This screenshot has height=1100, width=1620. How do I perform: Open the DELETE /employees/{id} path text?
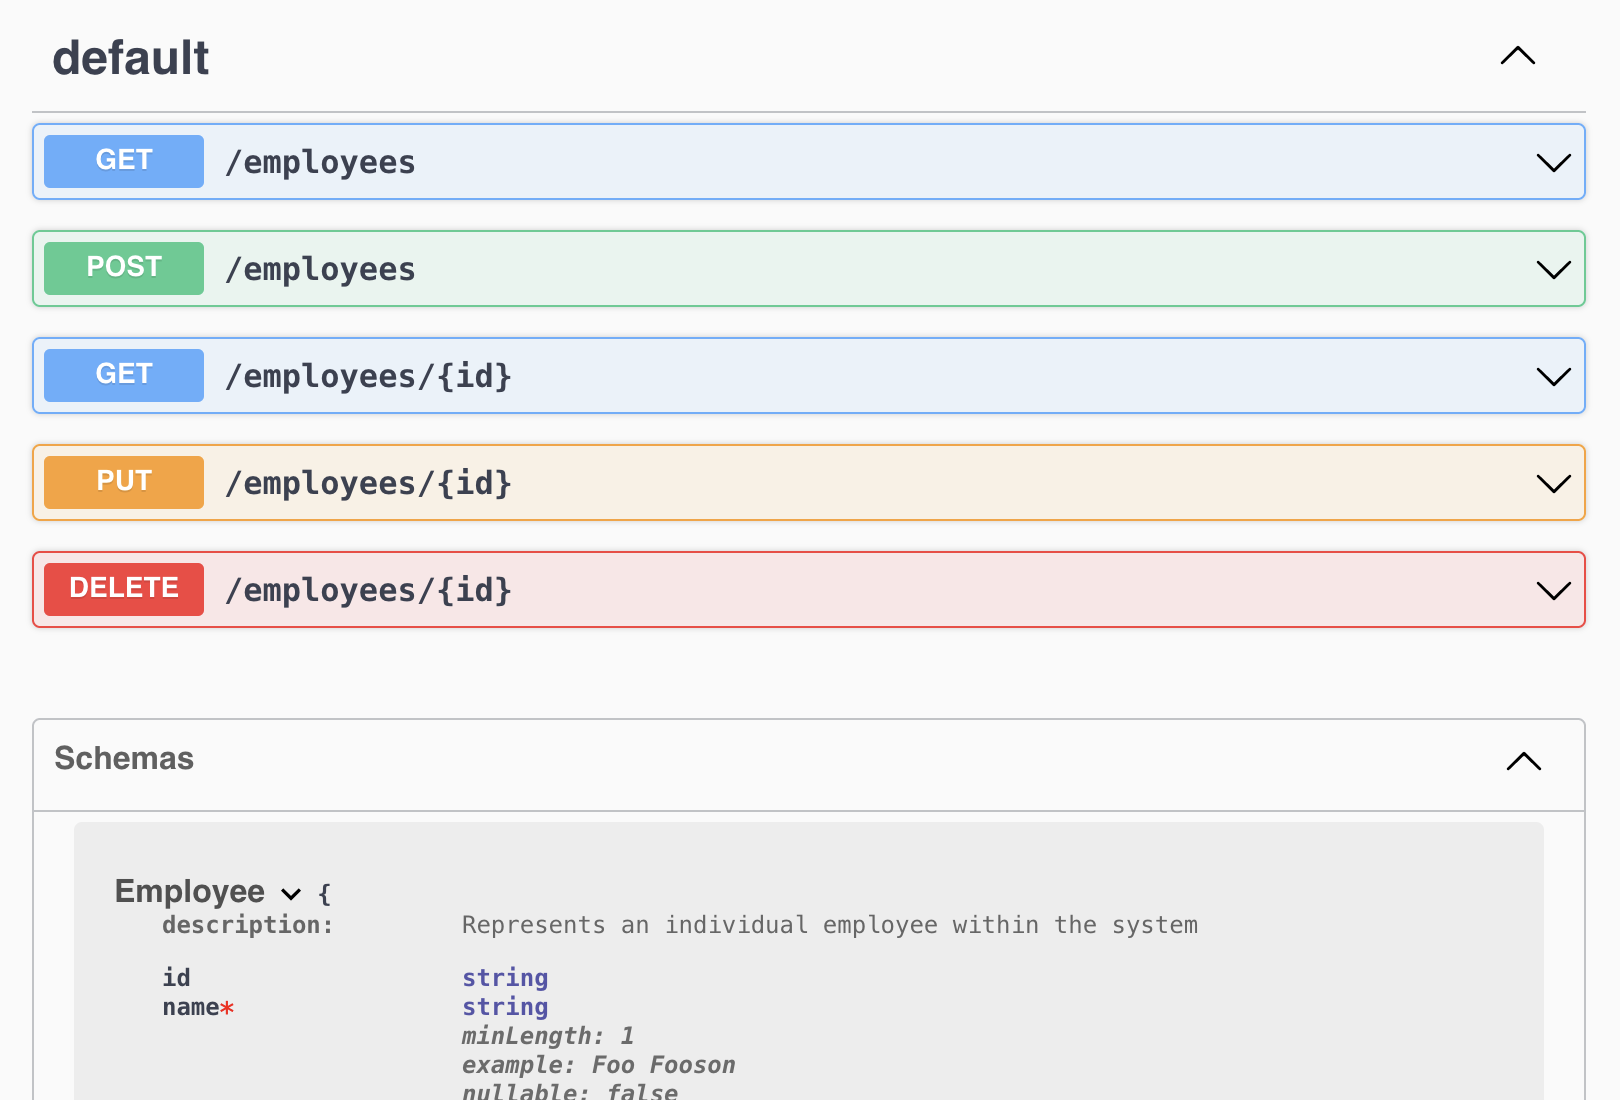point(368,590)
